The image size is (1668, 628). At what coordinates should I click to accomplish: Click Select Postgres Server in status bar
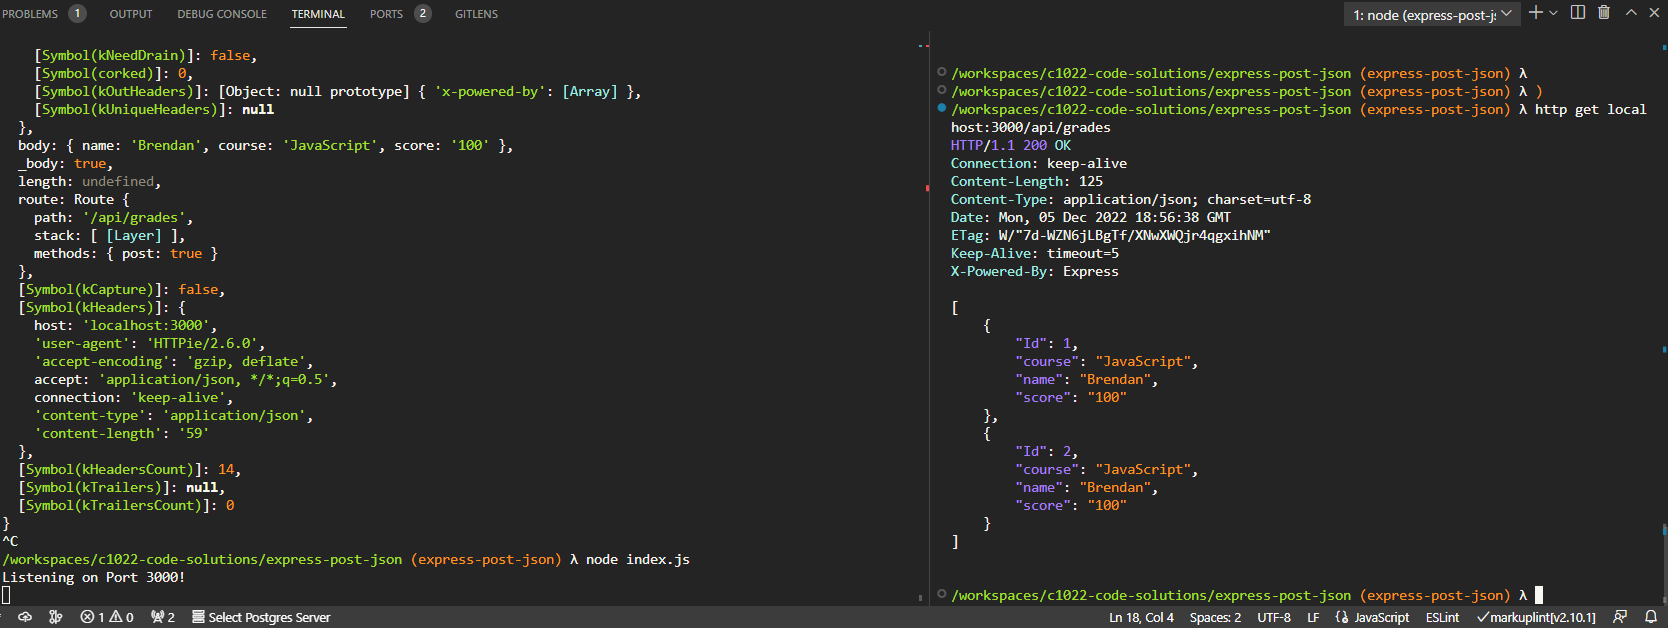coord(261,617)
